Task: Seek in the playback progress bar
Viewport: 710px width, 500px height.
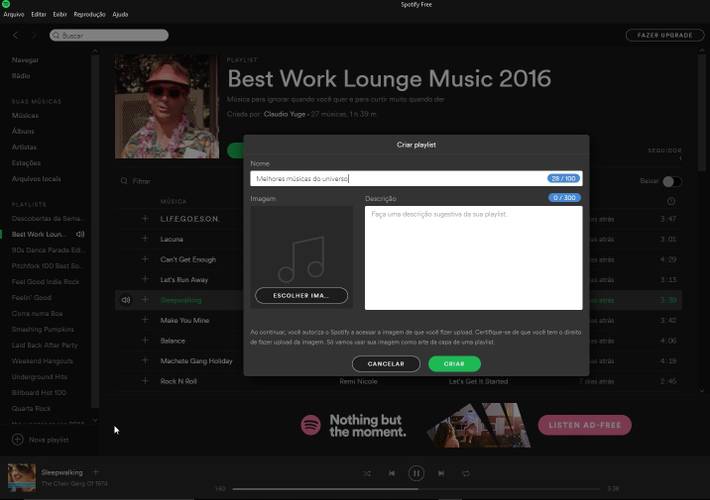Action: 416,489
